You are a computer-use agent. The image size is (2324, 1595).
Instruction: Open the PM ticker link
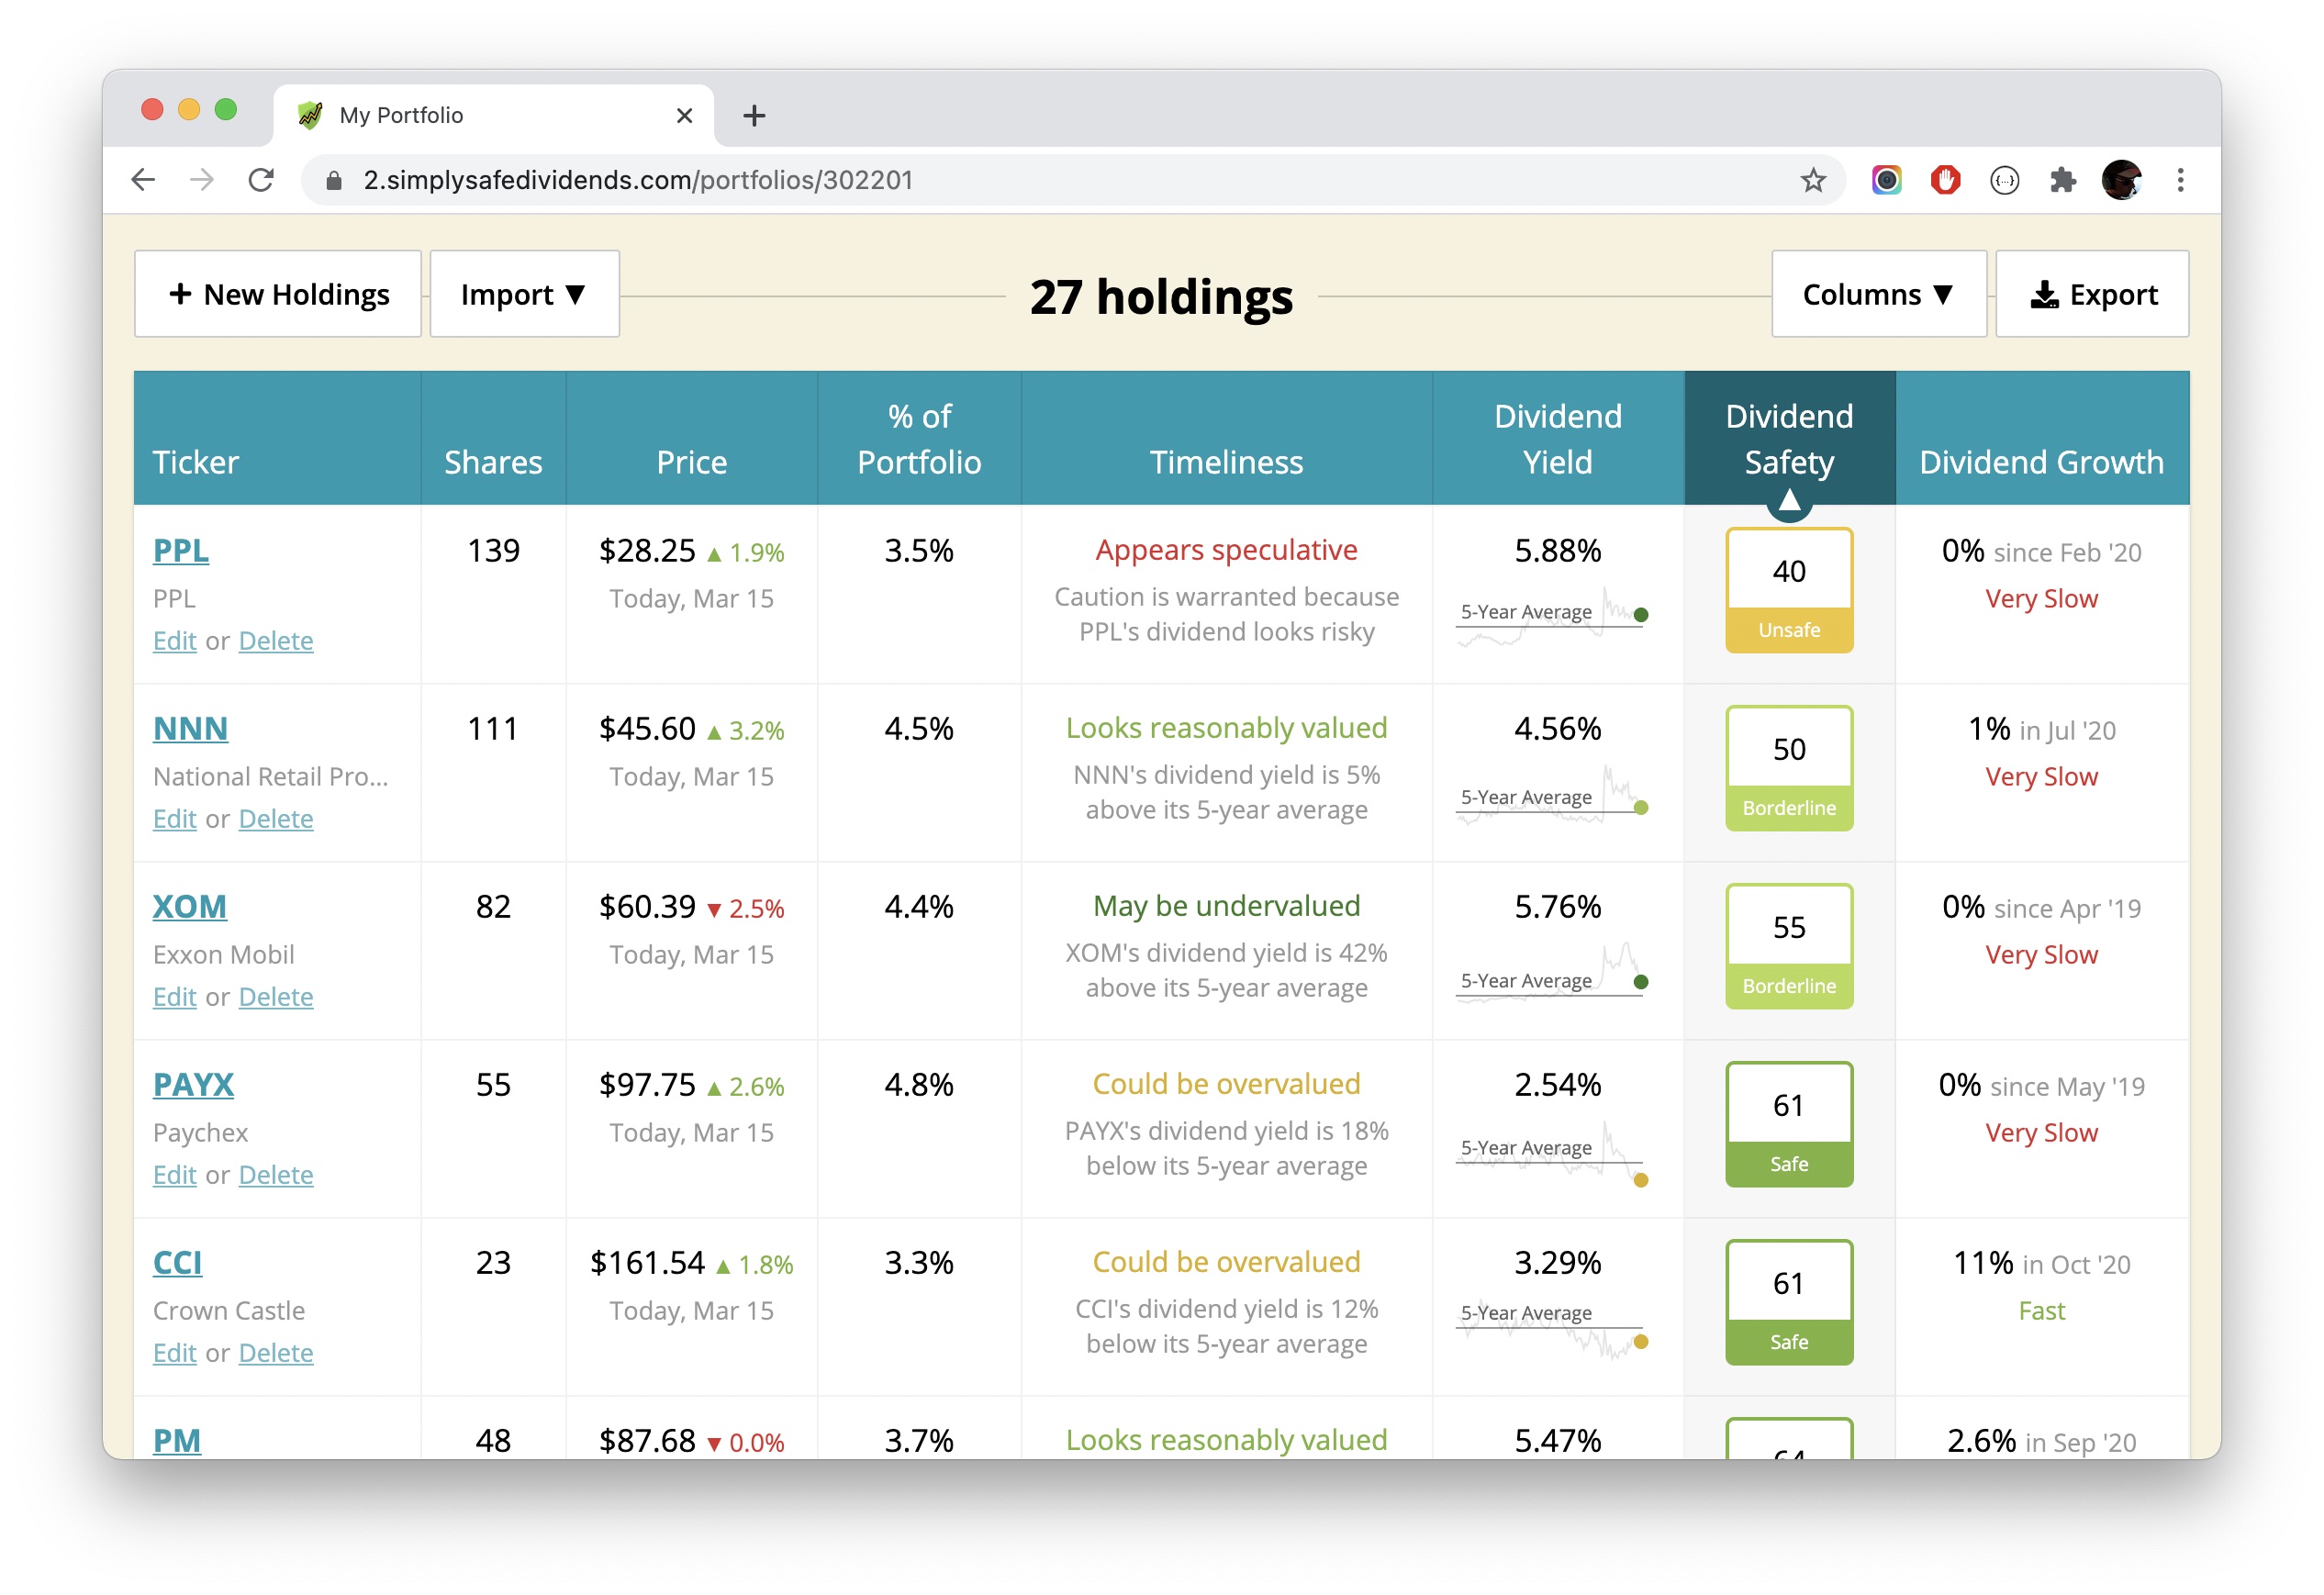[x=176, y=1441]
